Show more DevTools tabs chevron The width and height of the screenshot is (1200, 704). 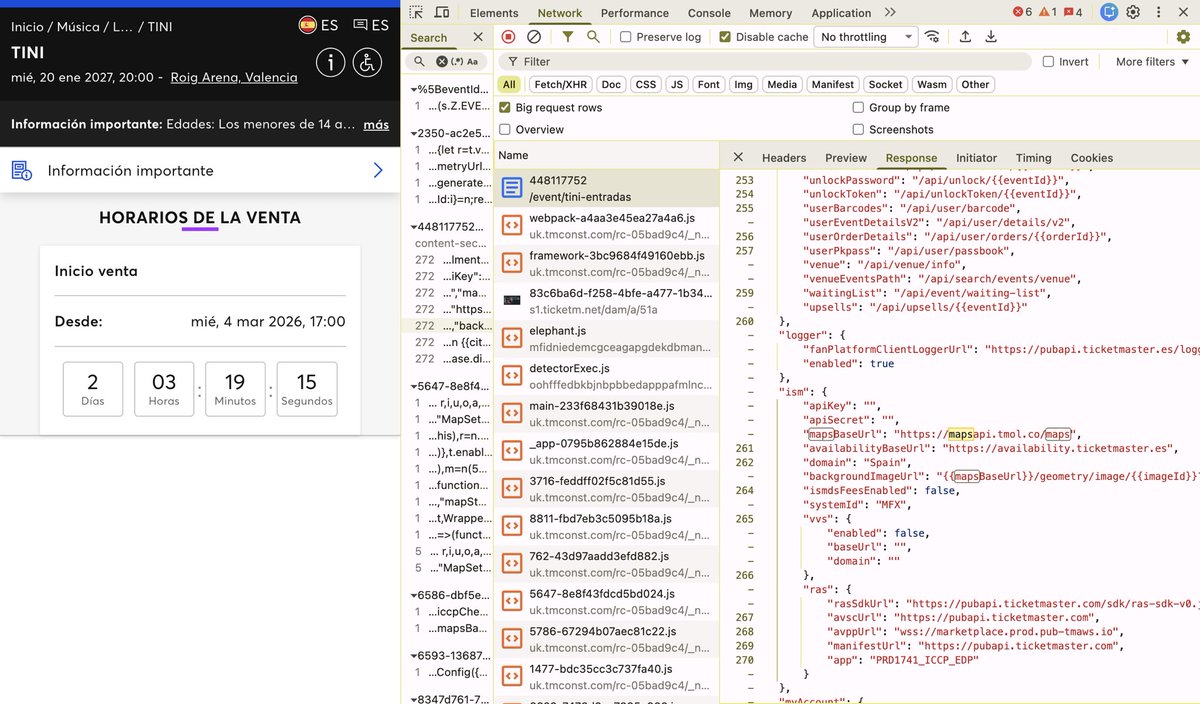pos(890,13)
